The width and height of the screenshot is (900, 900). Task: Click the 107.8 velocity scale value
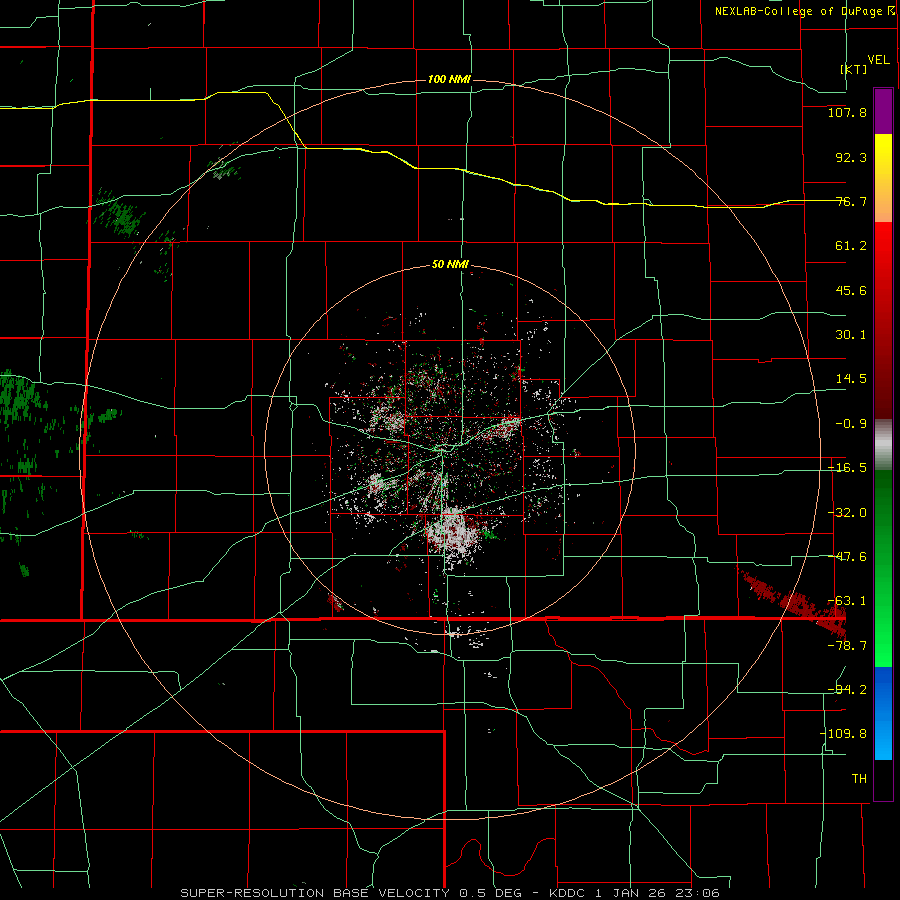847,112
